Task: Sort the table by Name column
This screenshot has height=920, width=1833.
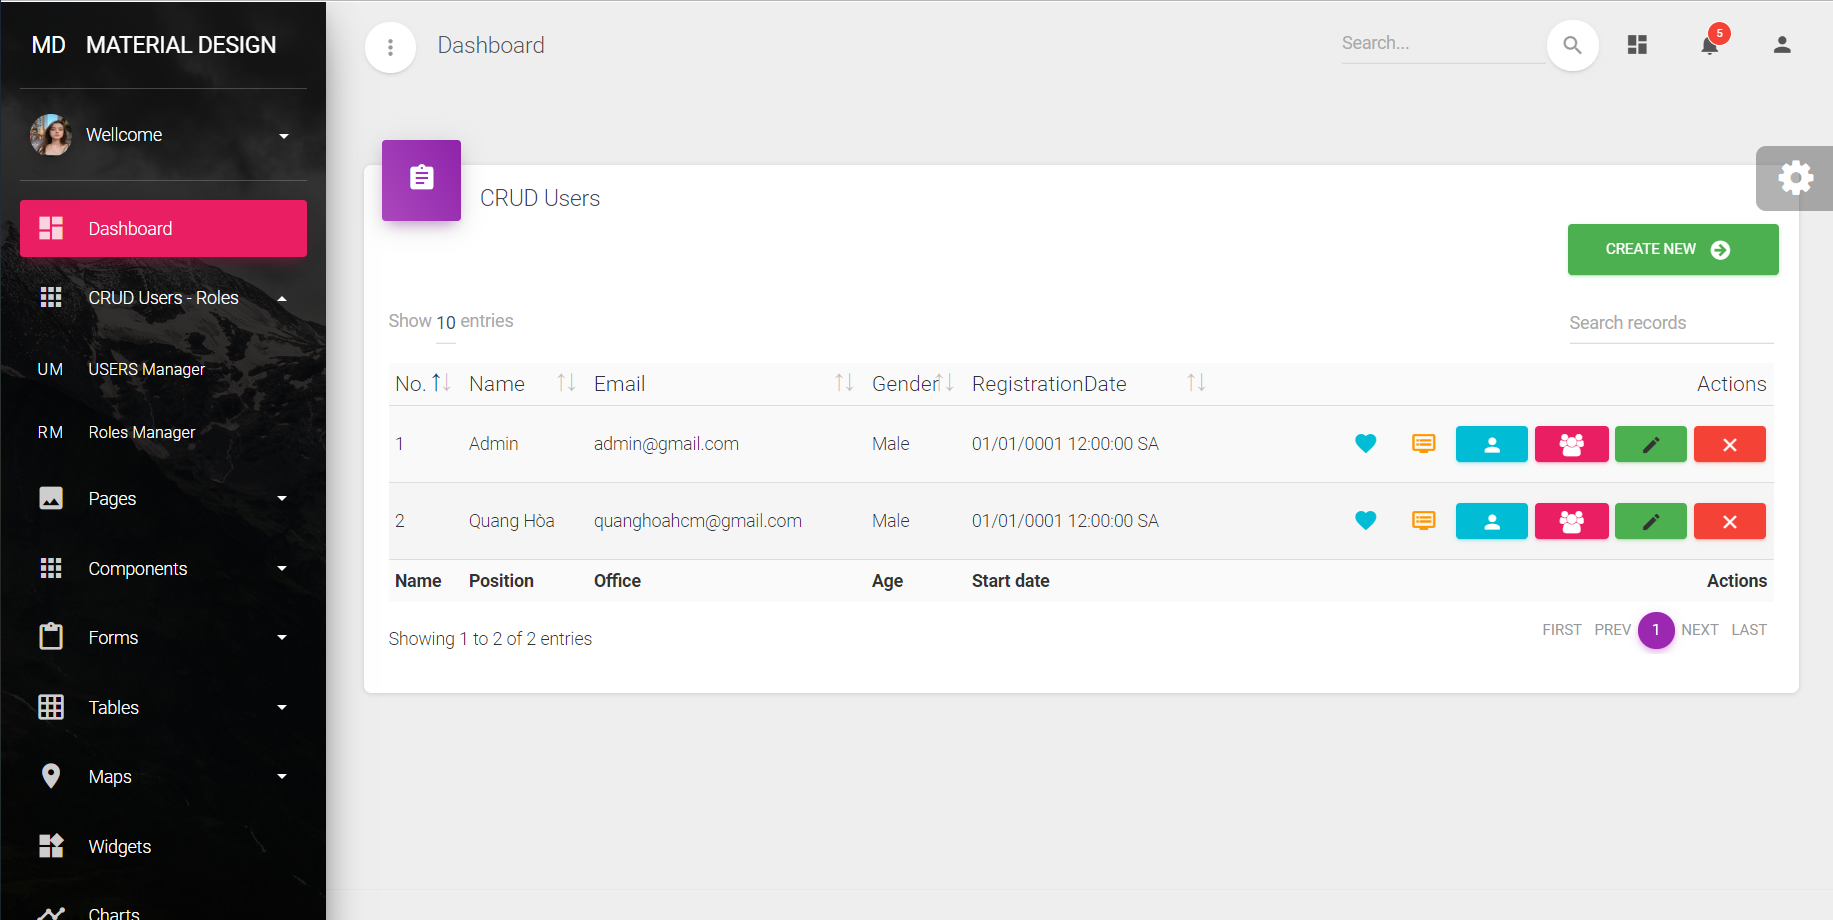Action: click(566, 383)
